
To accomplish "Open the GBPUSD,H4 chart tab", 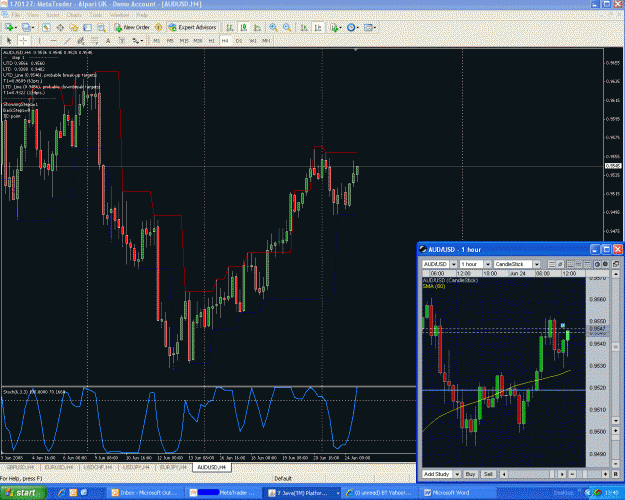I will tap(20, 467).
